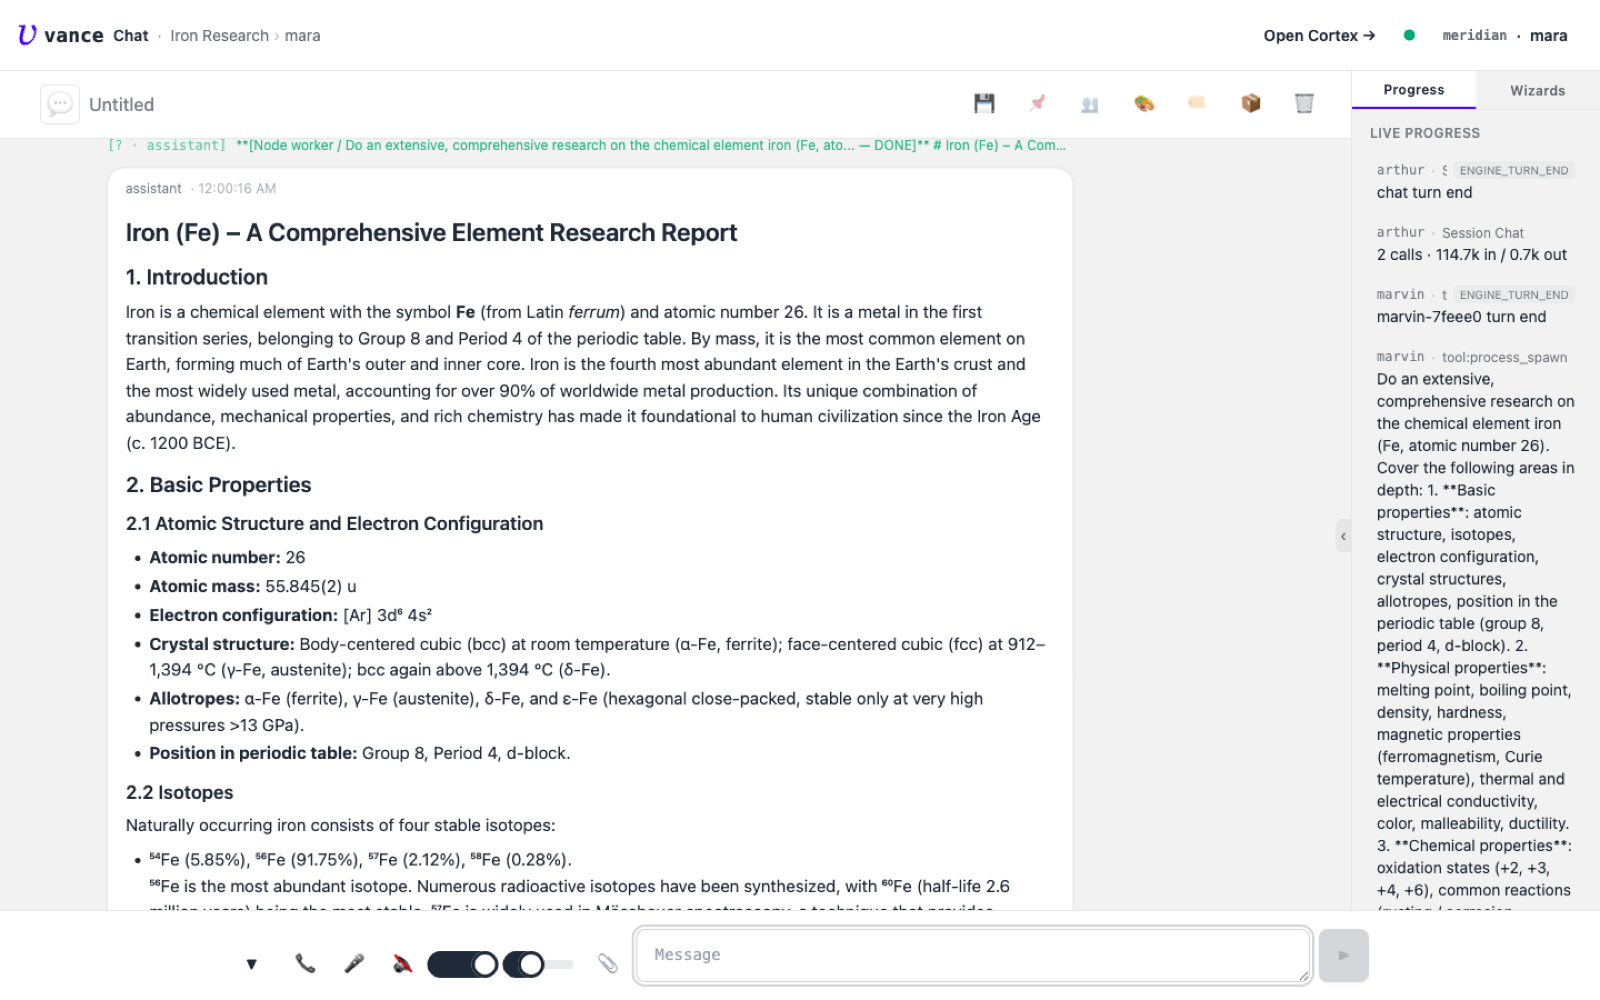The width and height of the screenshot is (1600, 1000).
Task: Delete chat with trash bin icon
Action: tap(1304, 103)
